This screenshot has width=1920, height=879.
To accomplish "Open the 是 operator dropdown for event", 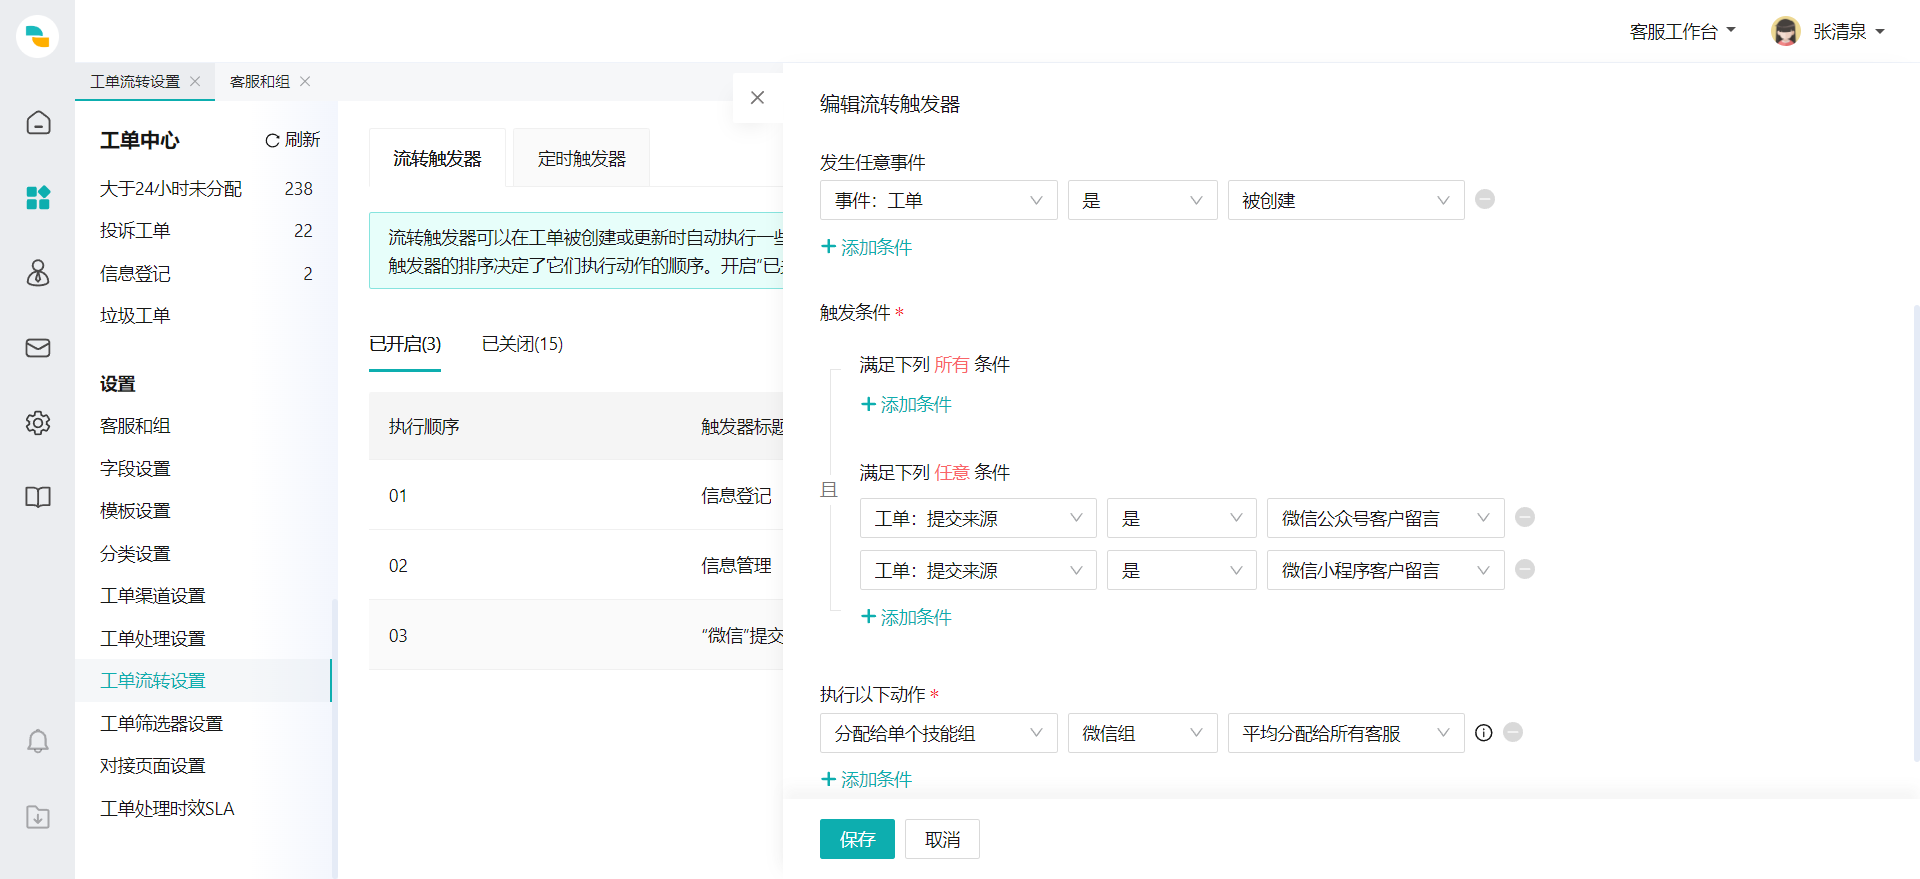I will pyautogui.click(x=1142, y=200).
